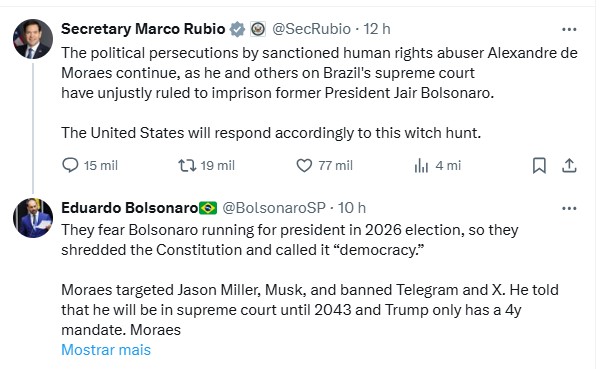The width and height of the screenshot is (613, 369).
Task: Open more options on Rubio's post
Action: pyautogui.click(x=569, y=29)
